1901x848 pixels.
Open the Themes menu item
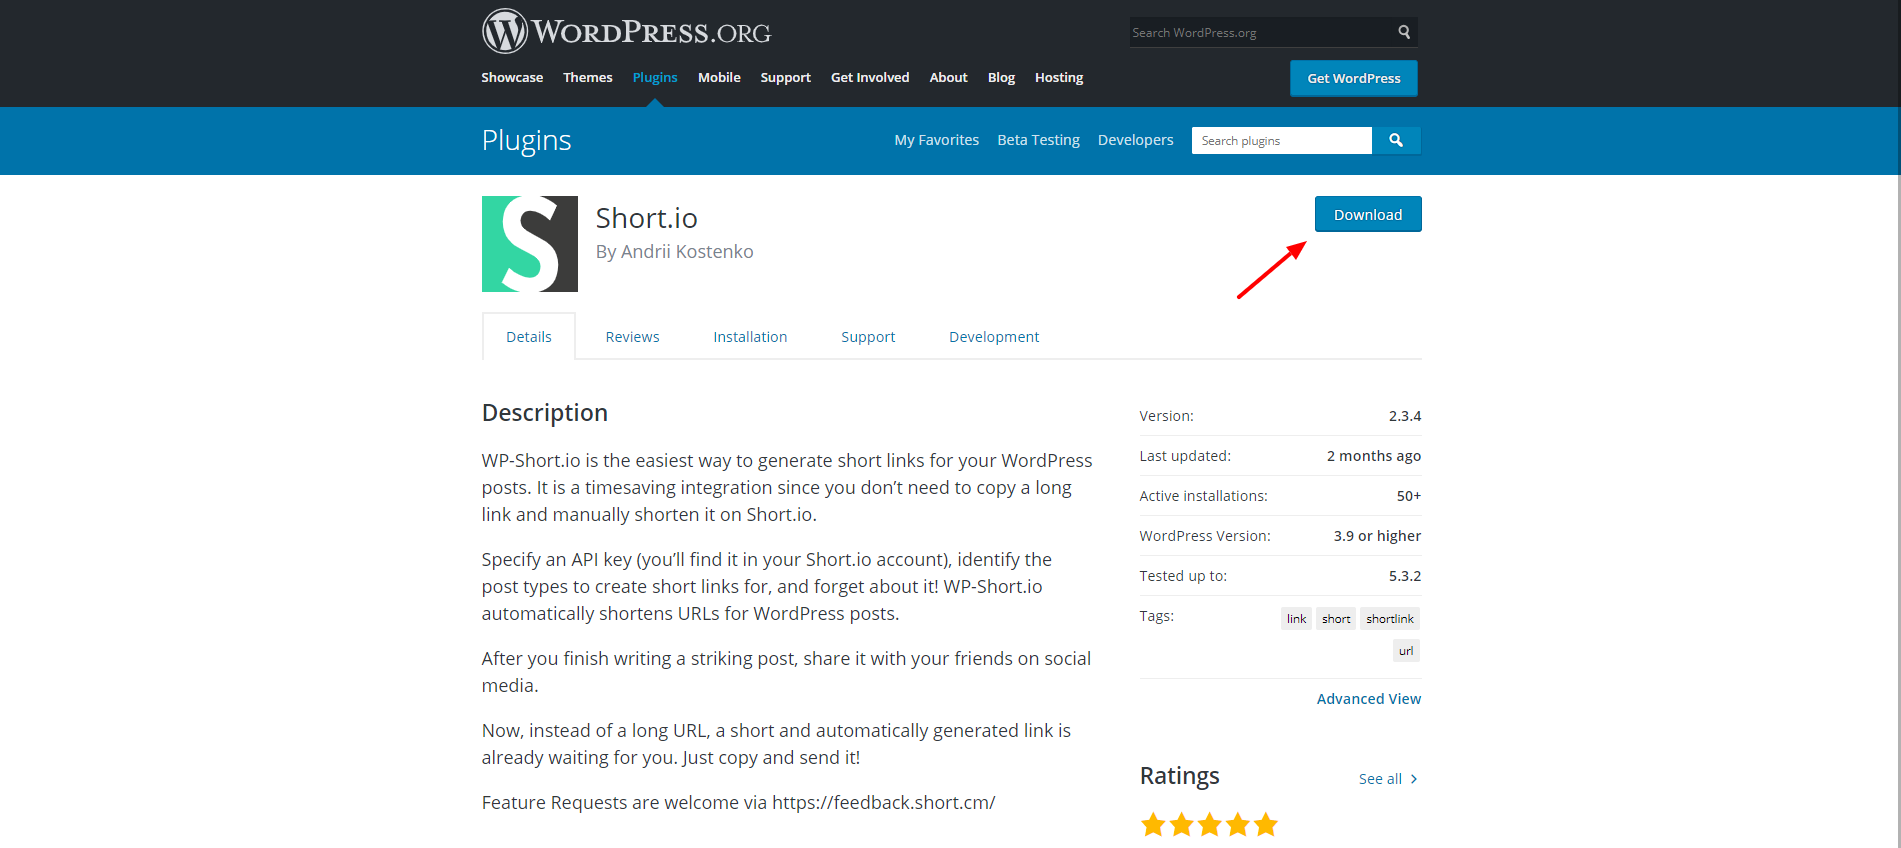(x=587, y=77)
